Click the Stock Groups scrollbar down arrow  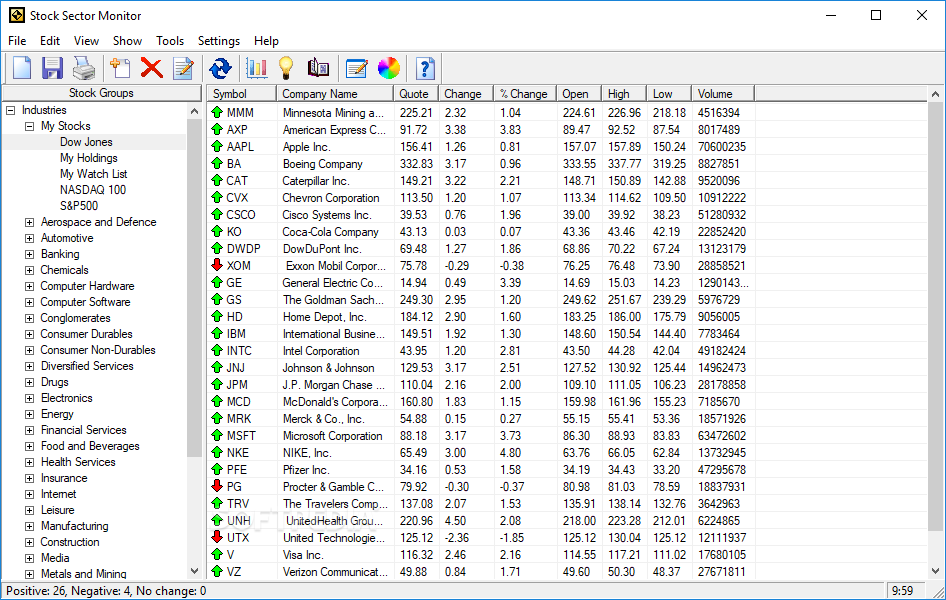194,570
